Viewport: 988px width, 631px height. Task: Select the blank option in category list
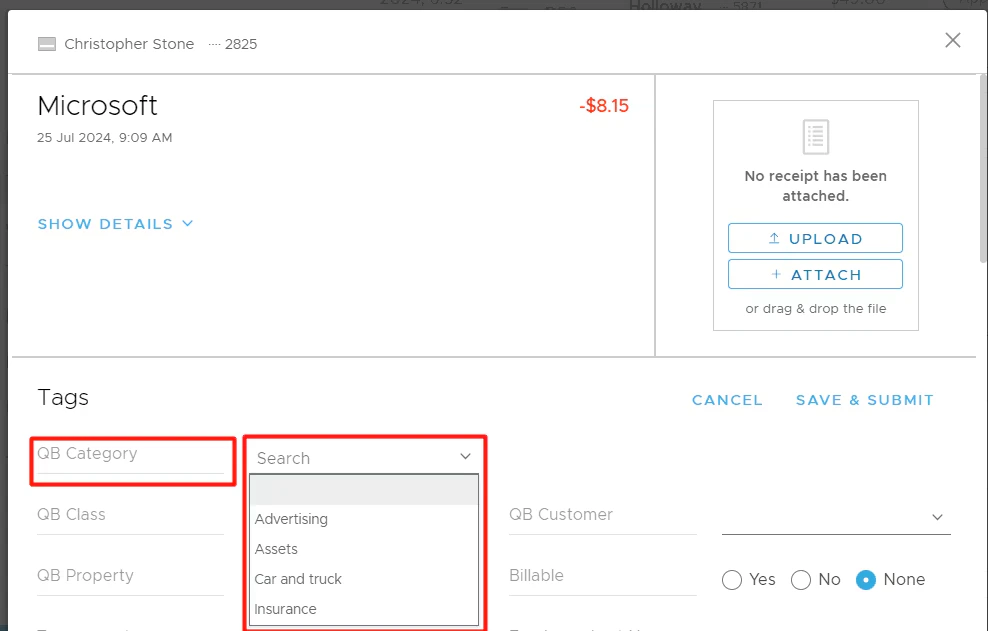[x=364, y=490]
